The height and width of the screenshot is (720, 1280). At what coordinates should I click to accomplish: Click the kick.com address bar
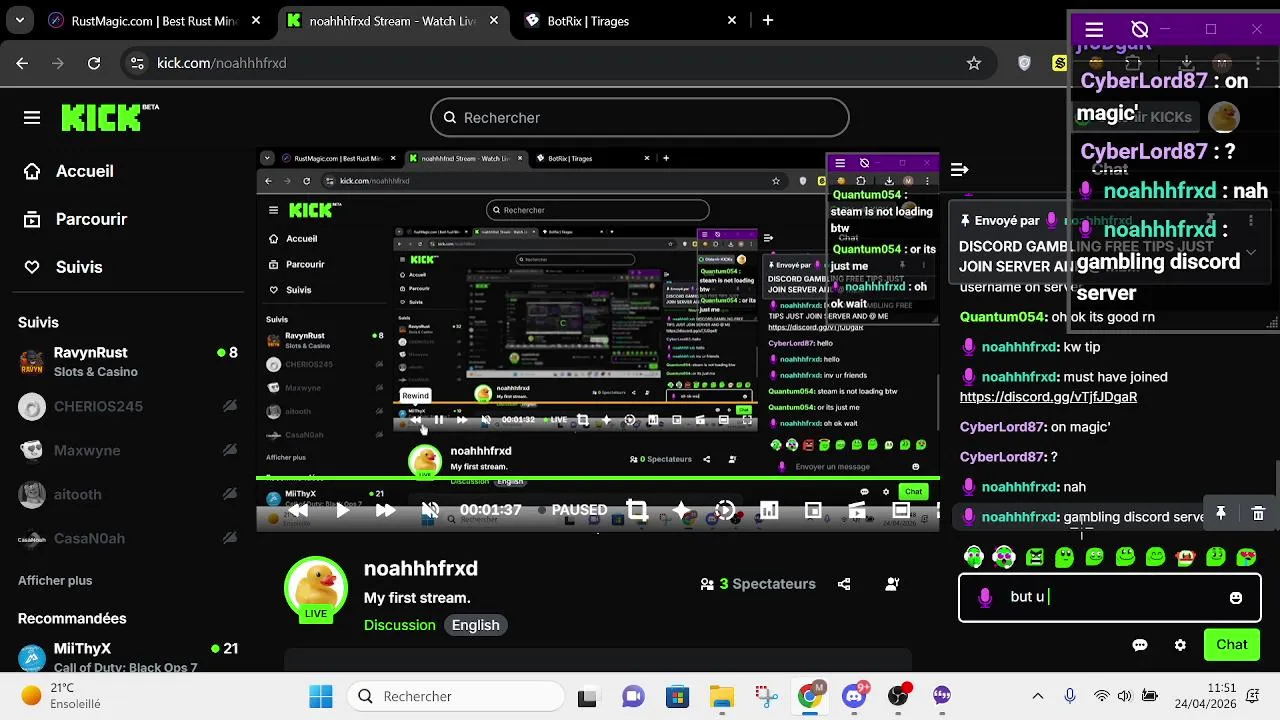[x=560, y=63]
